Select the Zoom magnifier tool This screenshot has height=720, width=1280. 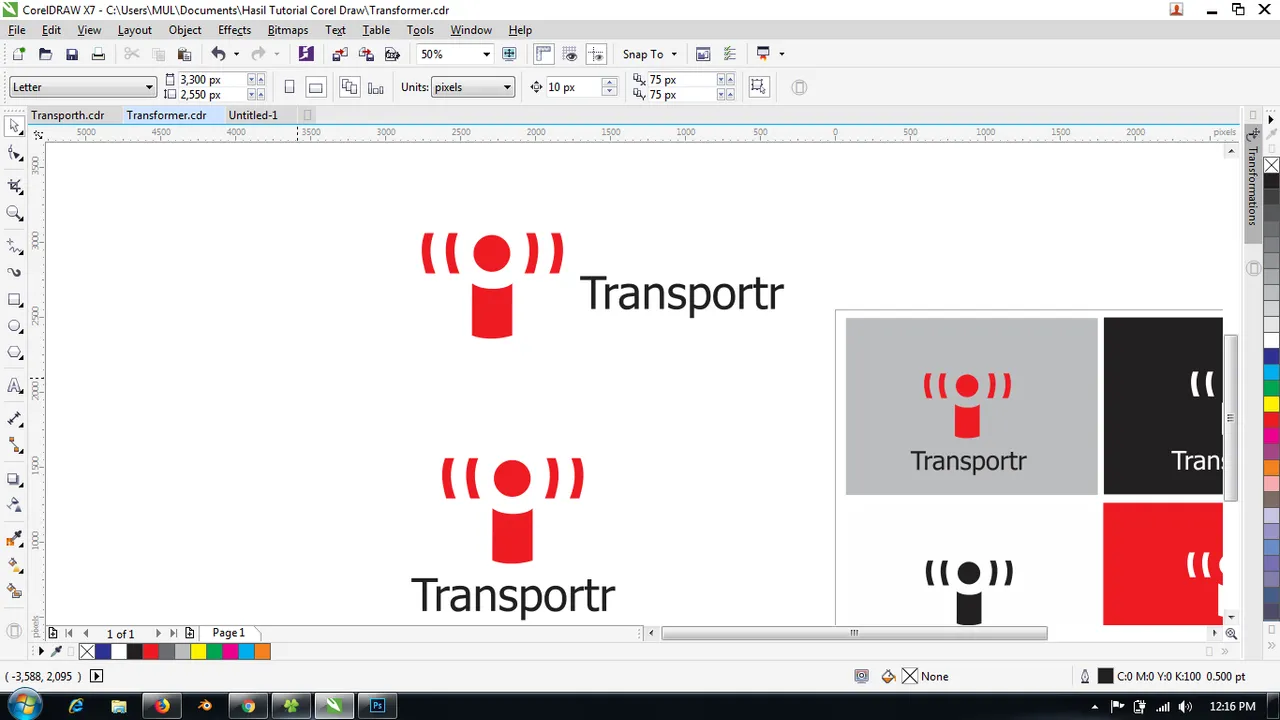pyautogui.click(x=15, y=213)
